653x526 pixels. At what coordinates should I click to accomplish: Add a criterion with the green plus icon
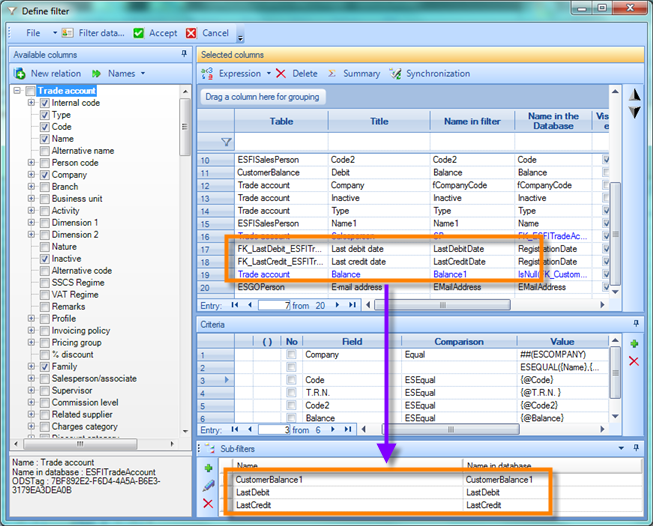(x=634, y=344)
